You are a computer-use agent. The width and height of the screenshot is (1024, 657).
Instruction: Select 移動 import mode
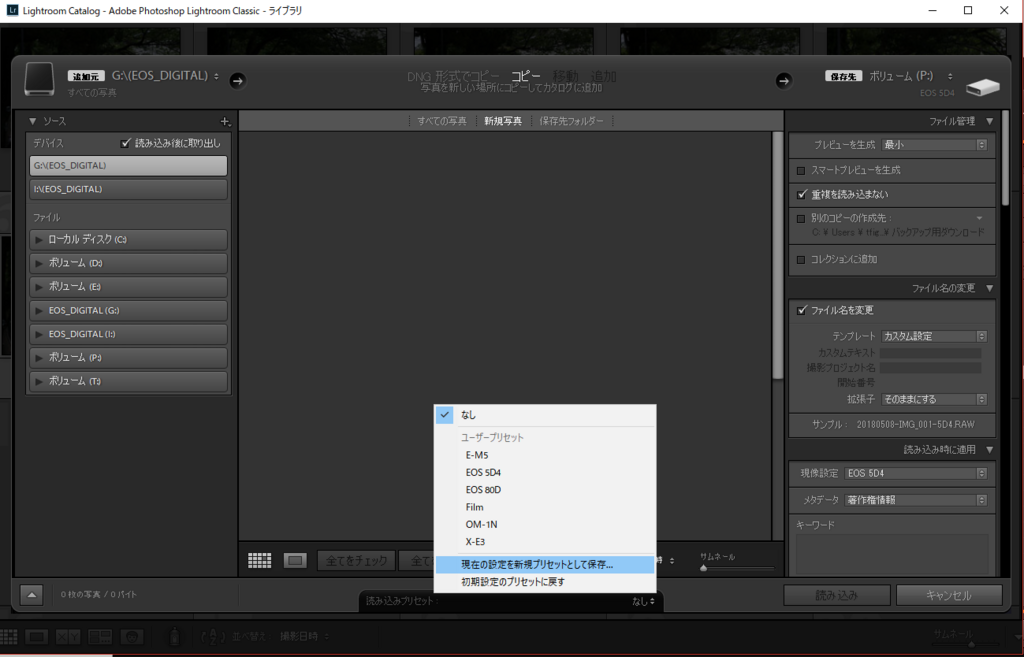pyautogui.click(x=566, y=76)
